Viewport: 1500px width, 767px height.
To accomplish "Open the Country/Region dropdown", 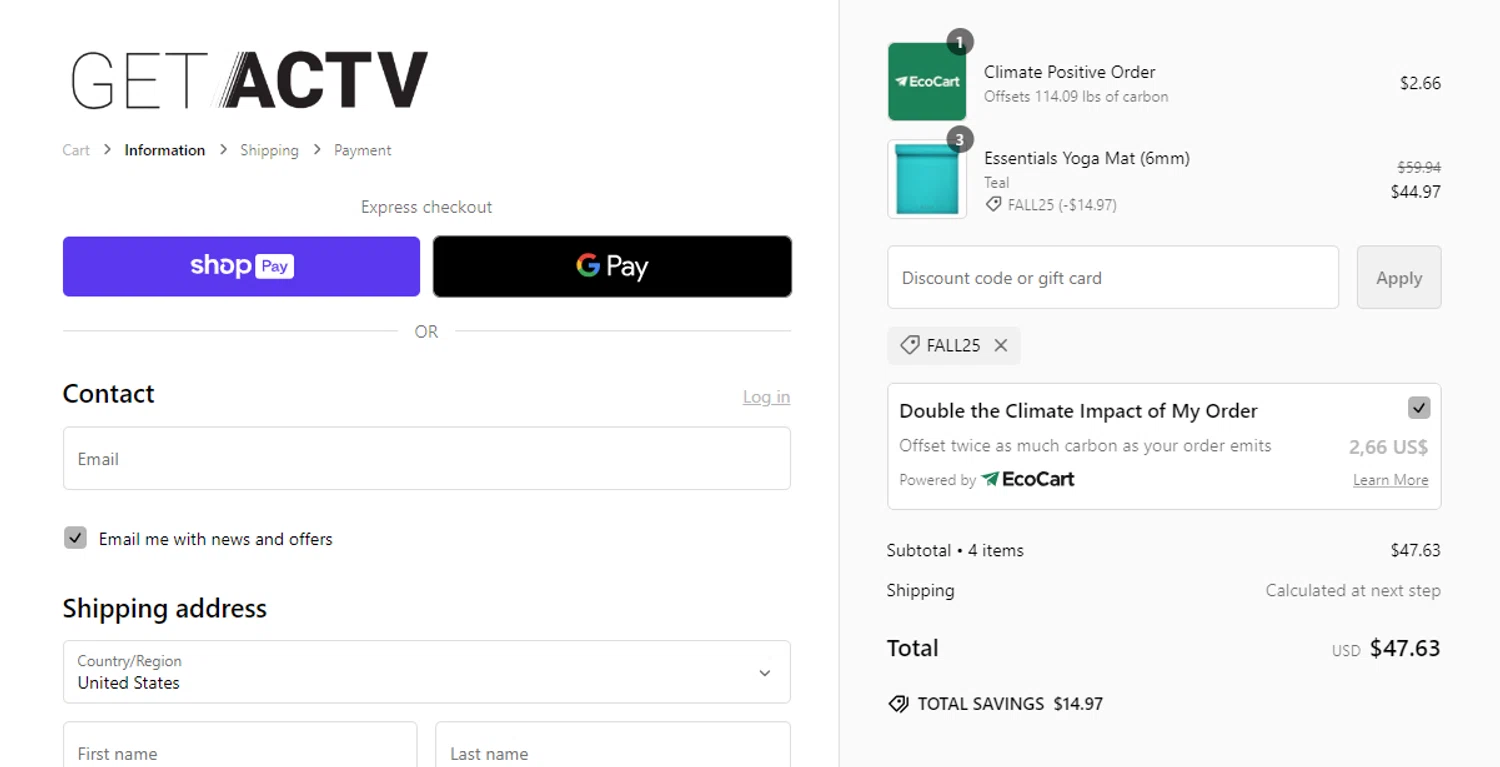I will click(427, 672).
